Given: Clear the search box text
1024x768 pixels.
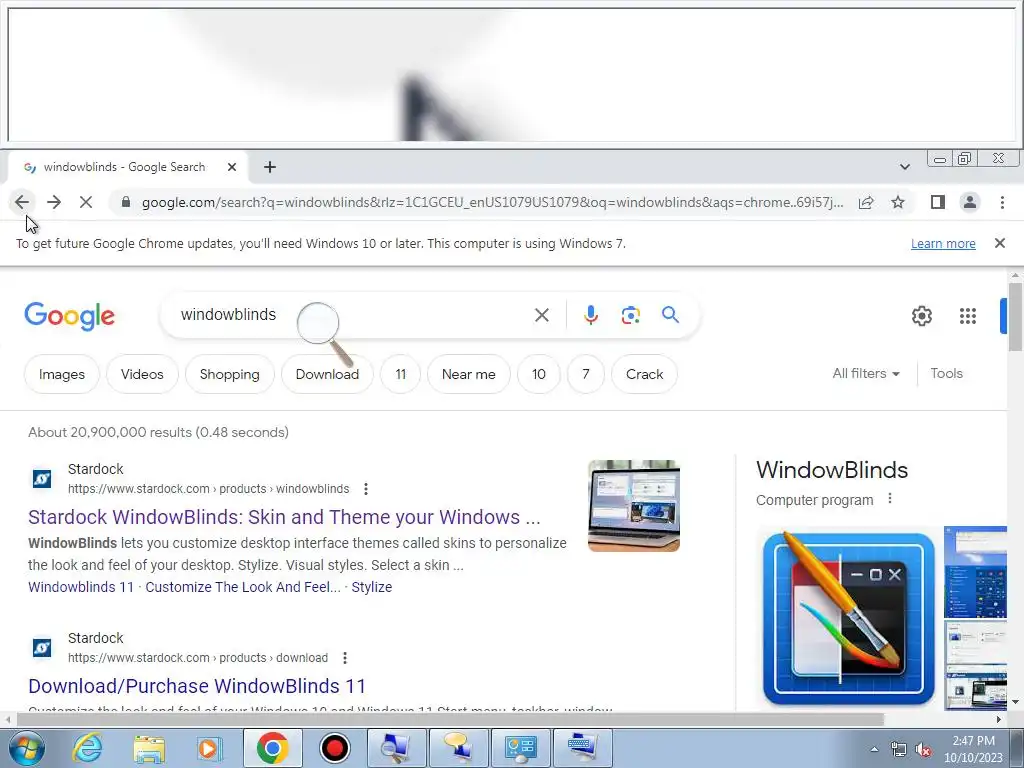Looking at the screenshot, I should 541,315.
